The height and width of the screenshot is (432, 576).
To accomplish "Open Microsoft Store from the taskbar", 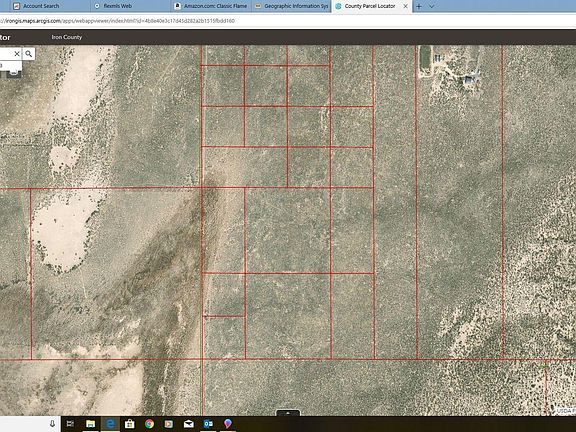I will pyautogui.click(x=129, y=424).
